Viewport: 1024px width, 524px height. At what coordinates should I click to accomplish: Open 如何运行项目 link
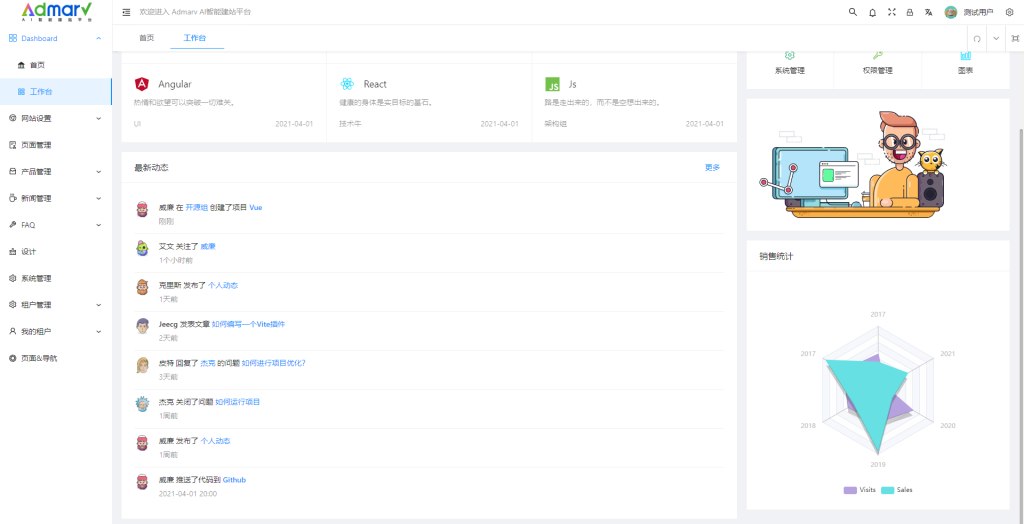(238, 402)
